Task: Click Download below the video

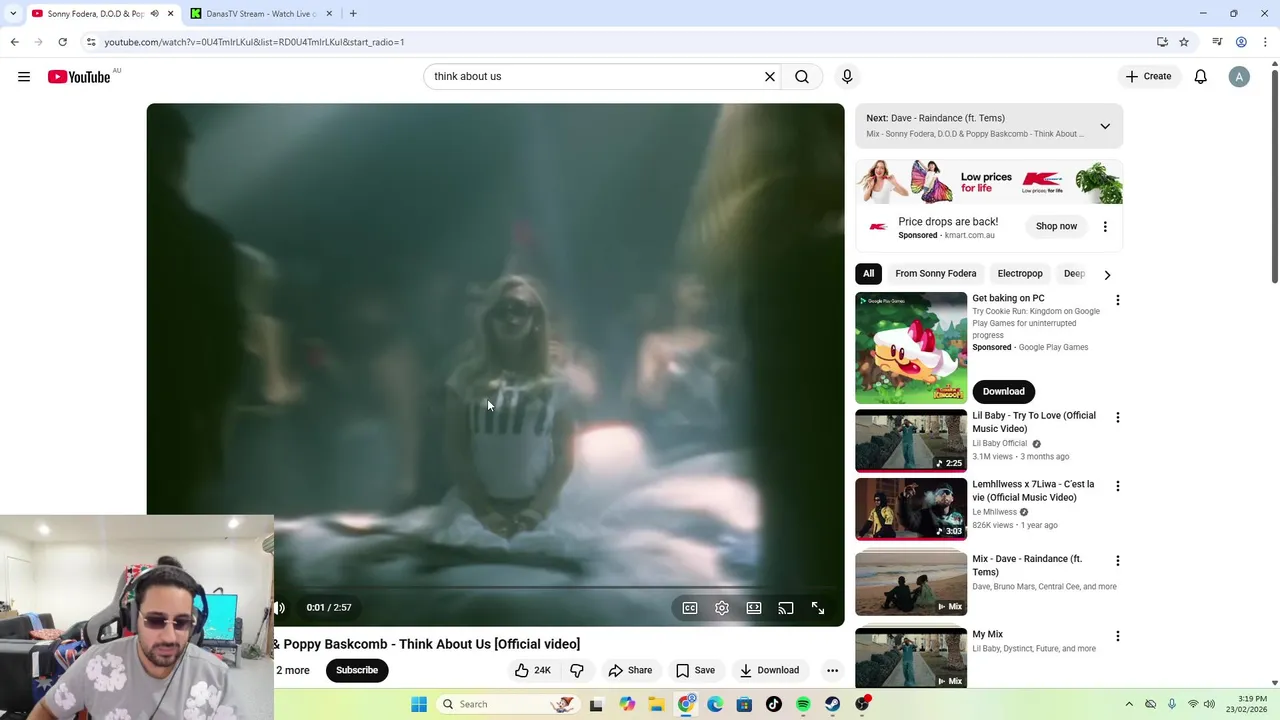Action: pos(769,670)
